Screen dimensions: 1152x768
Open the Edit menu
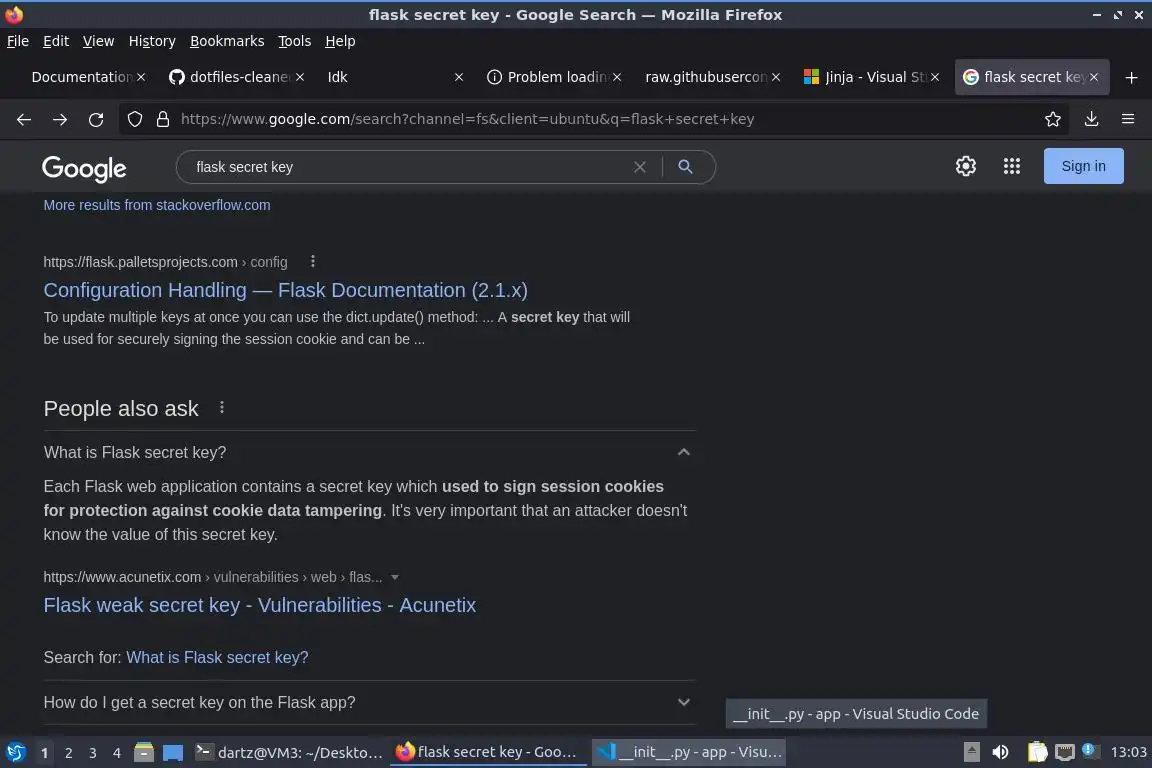pyautogui.click(x=56, y=41)
